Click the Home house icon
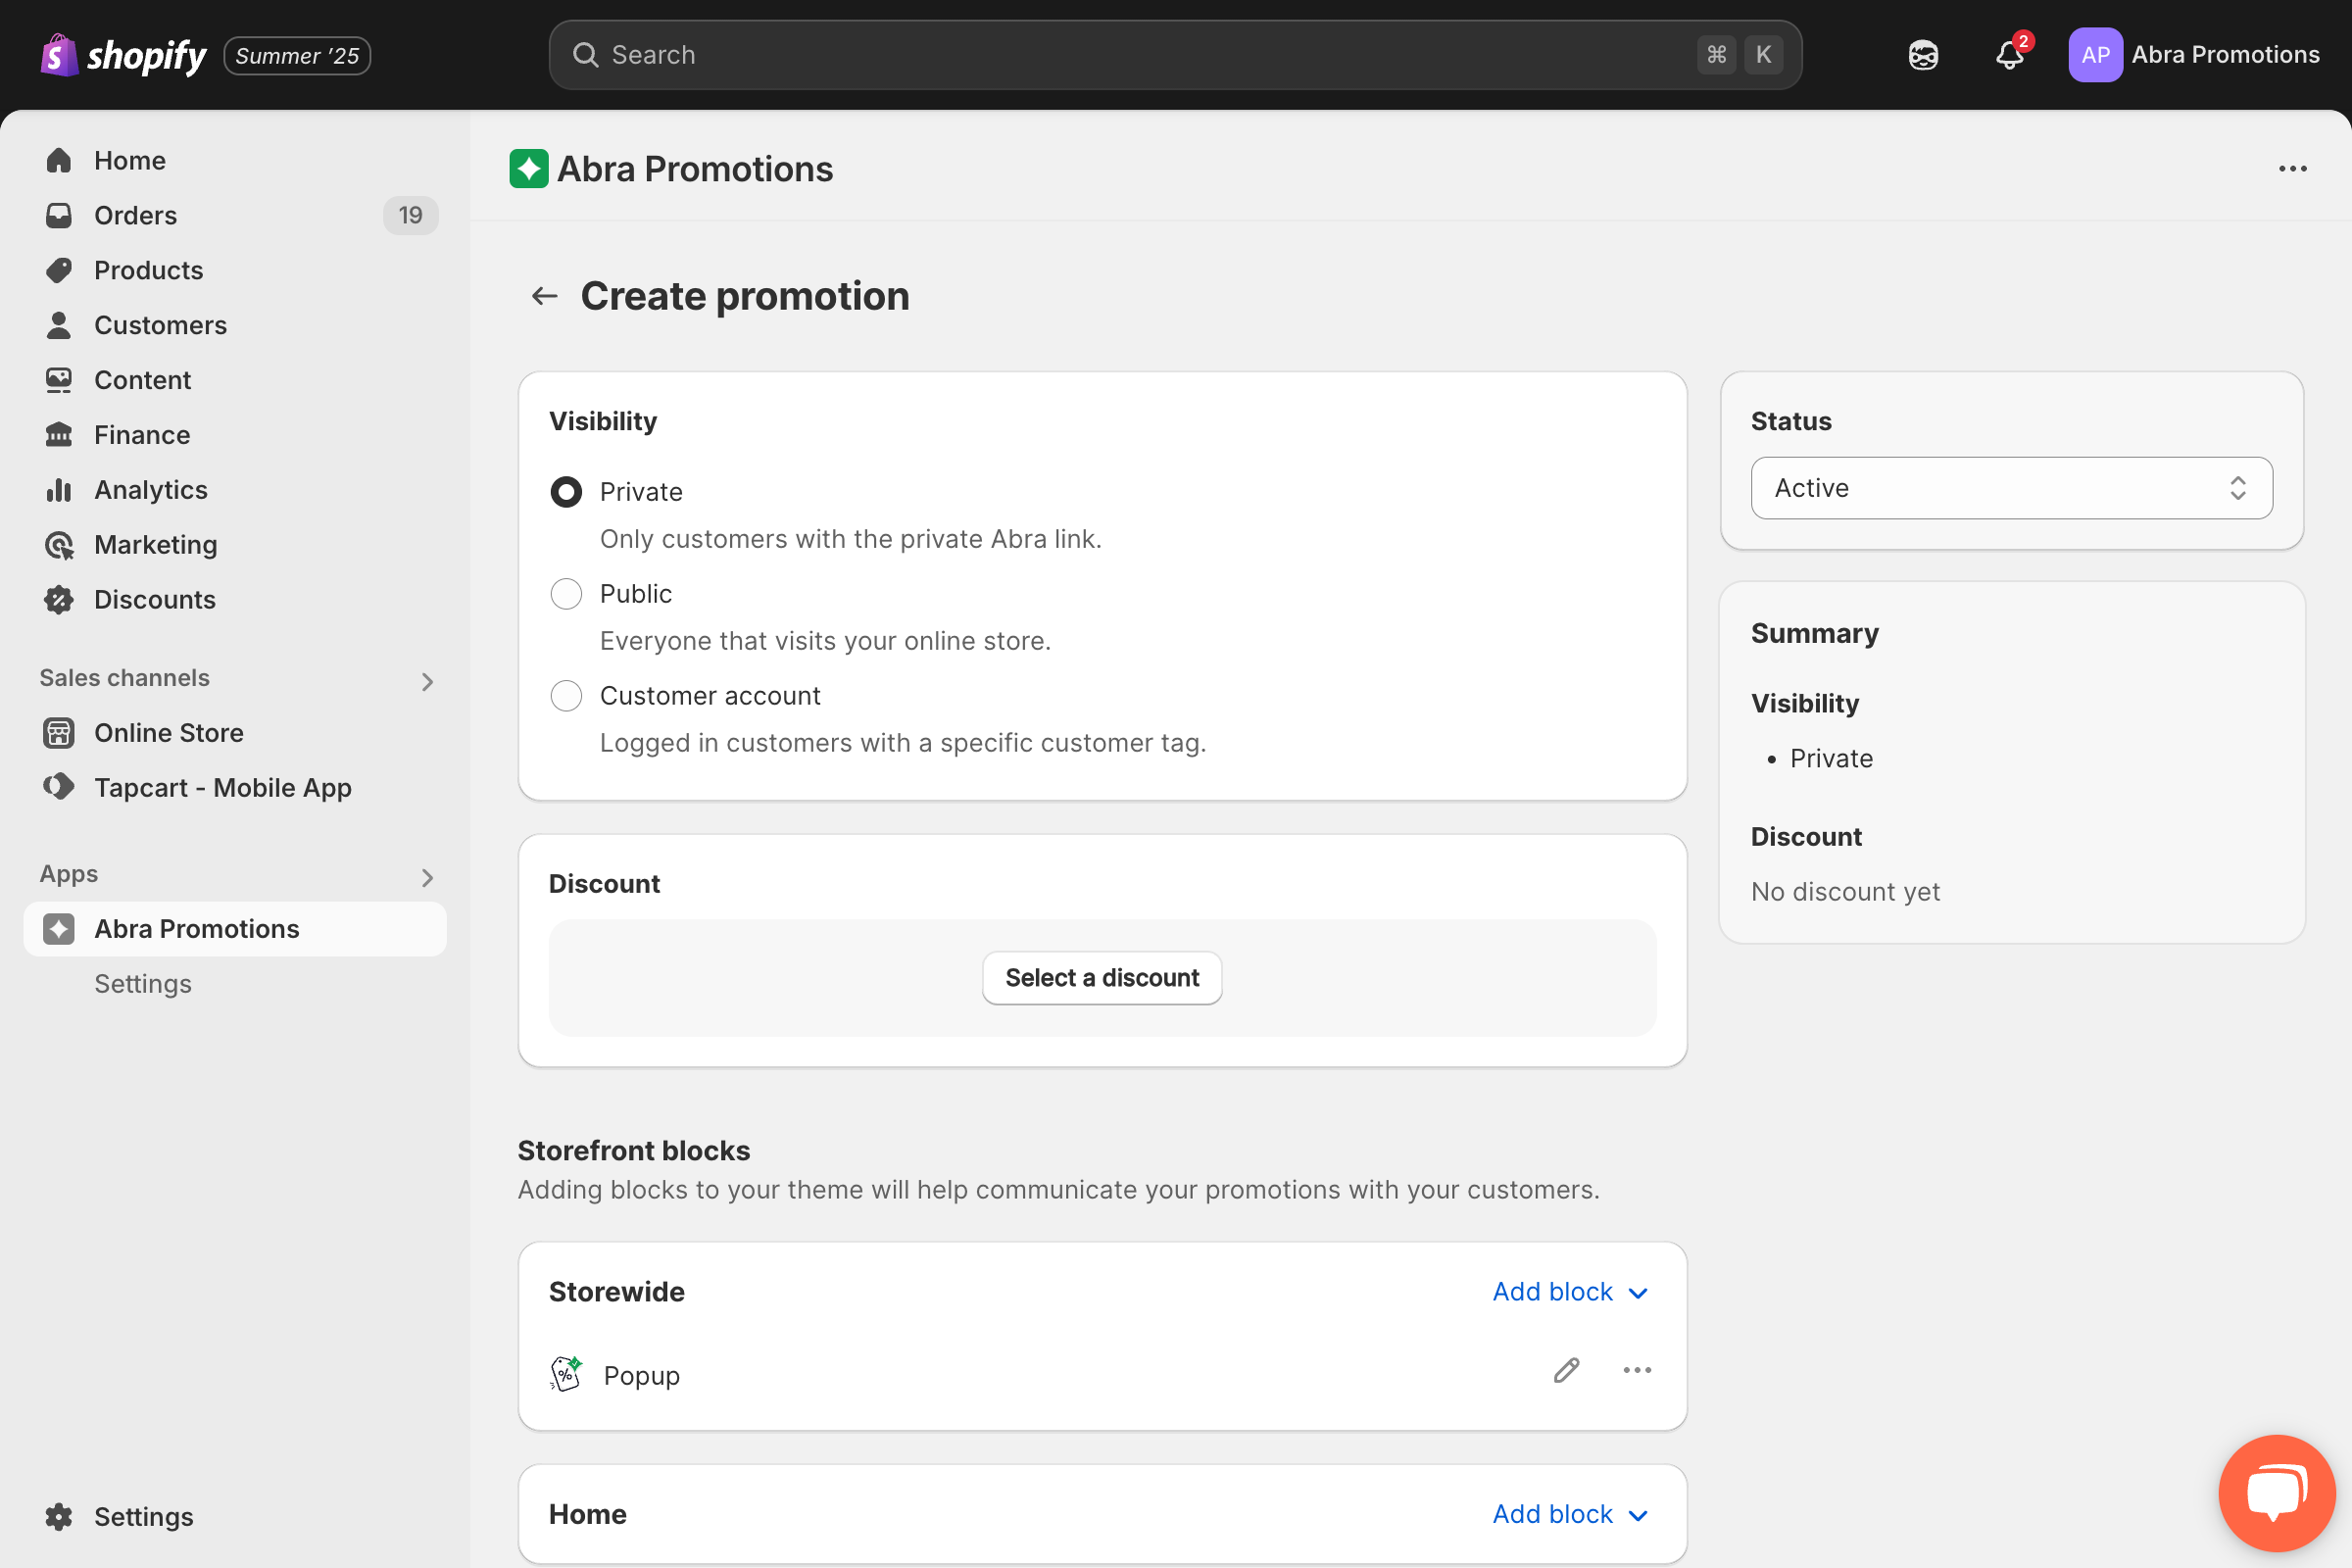The width and height of the screenshot is (2352, 1568). click(59, 160)
